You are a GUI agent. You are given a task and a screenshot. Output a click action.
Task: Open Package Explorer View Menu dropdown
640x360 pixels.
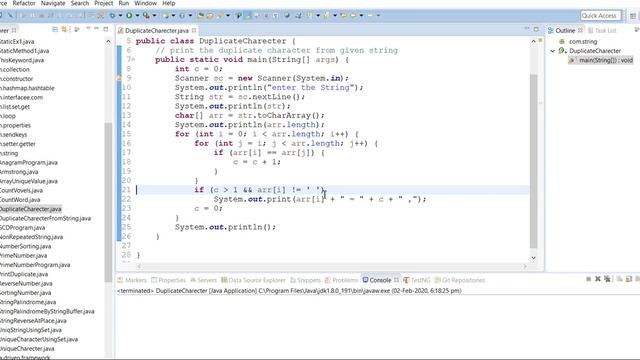tap(88, 29)
